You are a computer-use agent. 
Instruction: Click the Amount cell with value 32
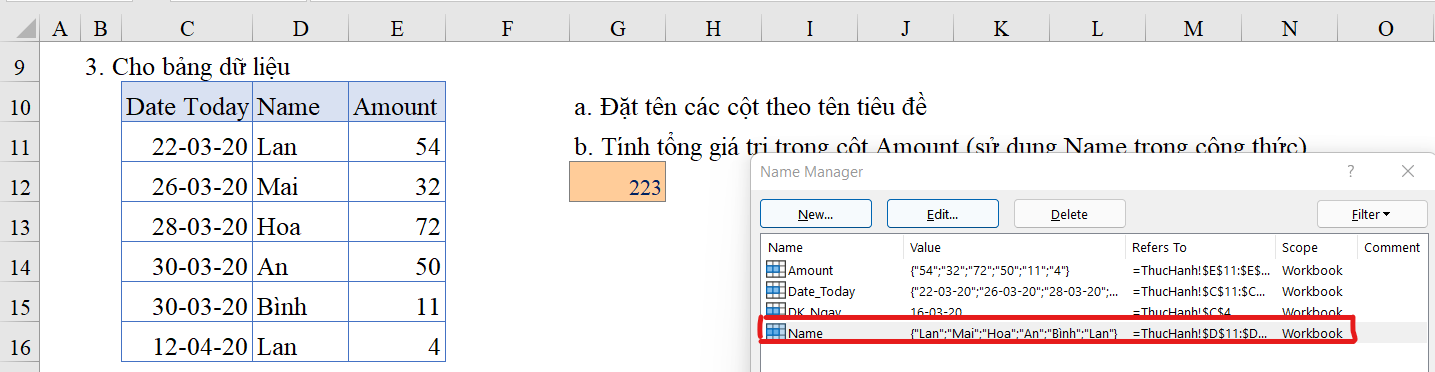[397, 186]
